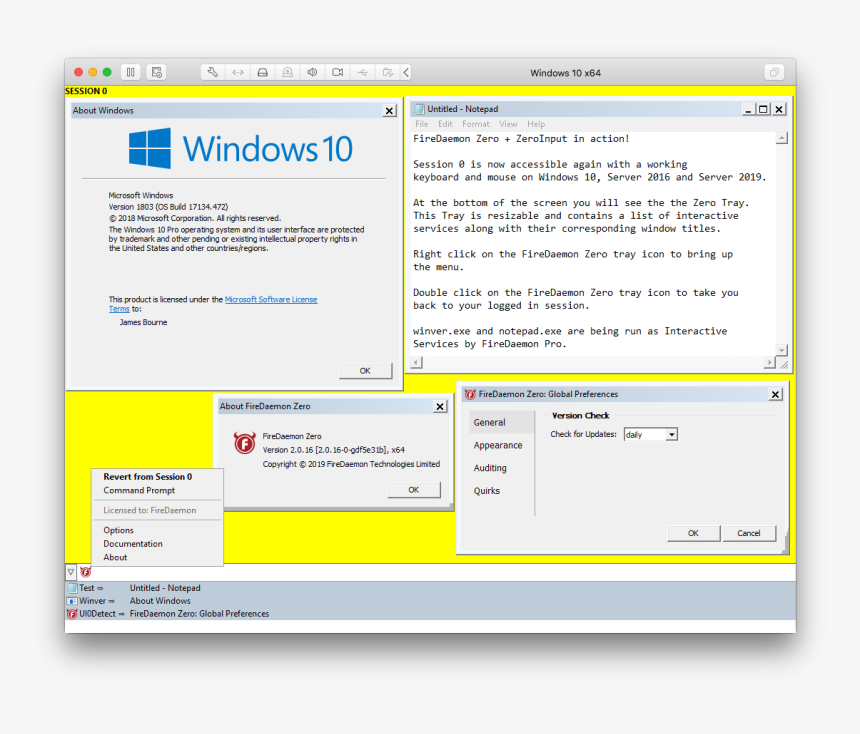Click the macOS yellow minimize button
The image size is (860, 734).
pyautogui.click(x=93, y=72)
